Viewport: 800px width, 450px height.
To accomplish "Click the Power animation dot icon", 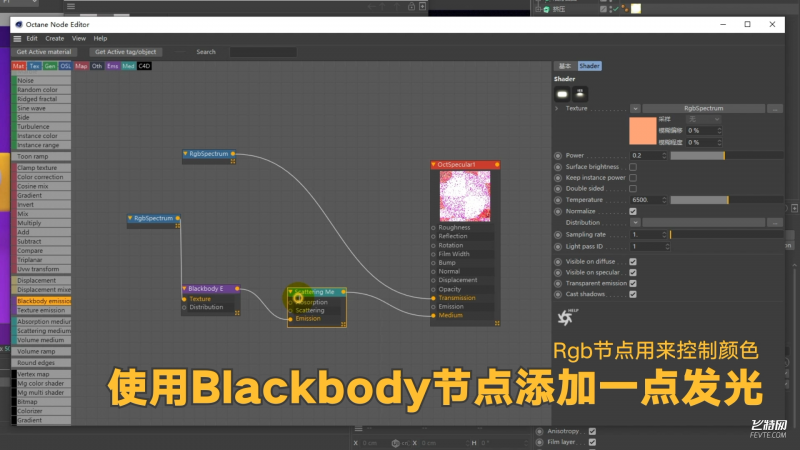I will (x=558, y=156).
